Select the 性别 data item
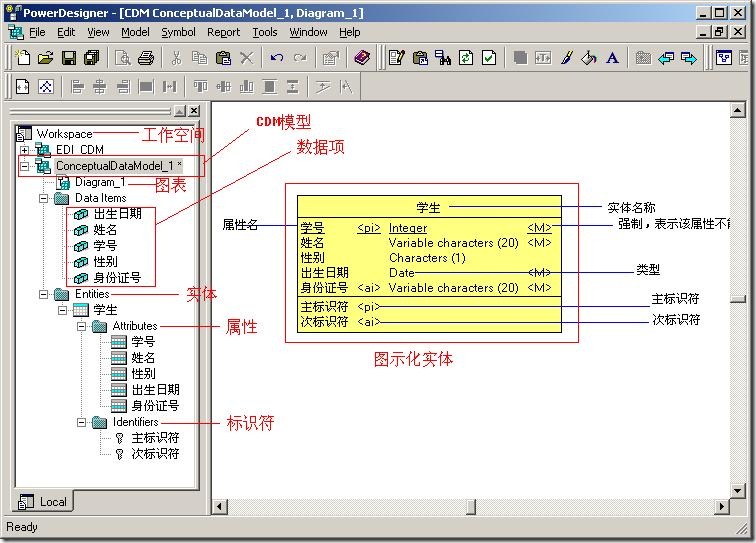 [105, 262]
